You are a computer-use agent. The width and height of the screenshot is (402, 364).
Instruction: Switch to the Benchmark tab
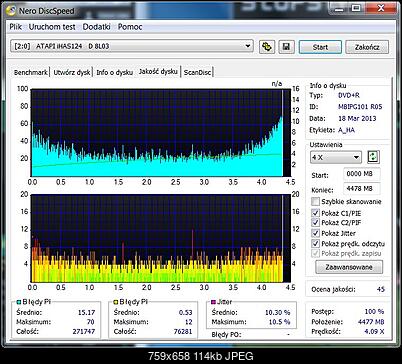tap(31, 72)
